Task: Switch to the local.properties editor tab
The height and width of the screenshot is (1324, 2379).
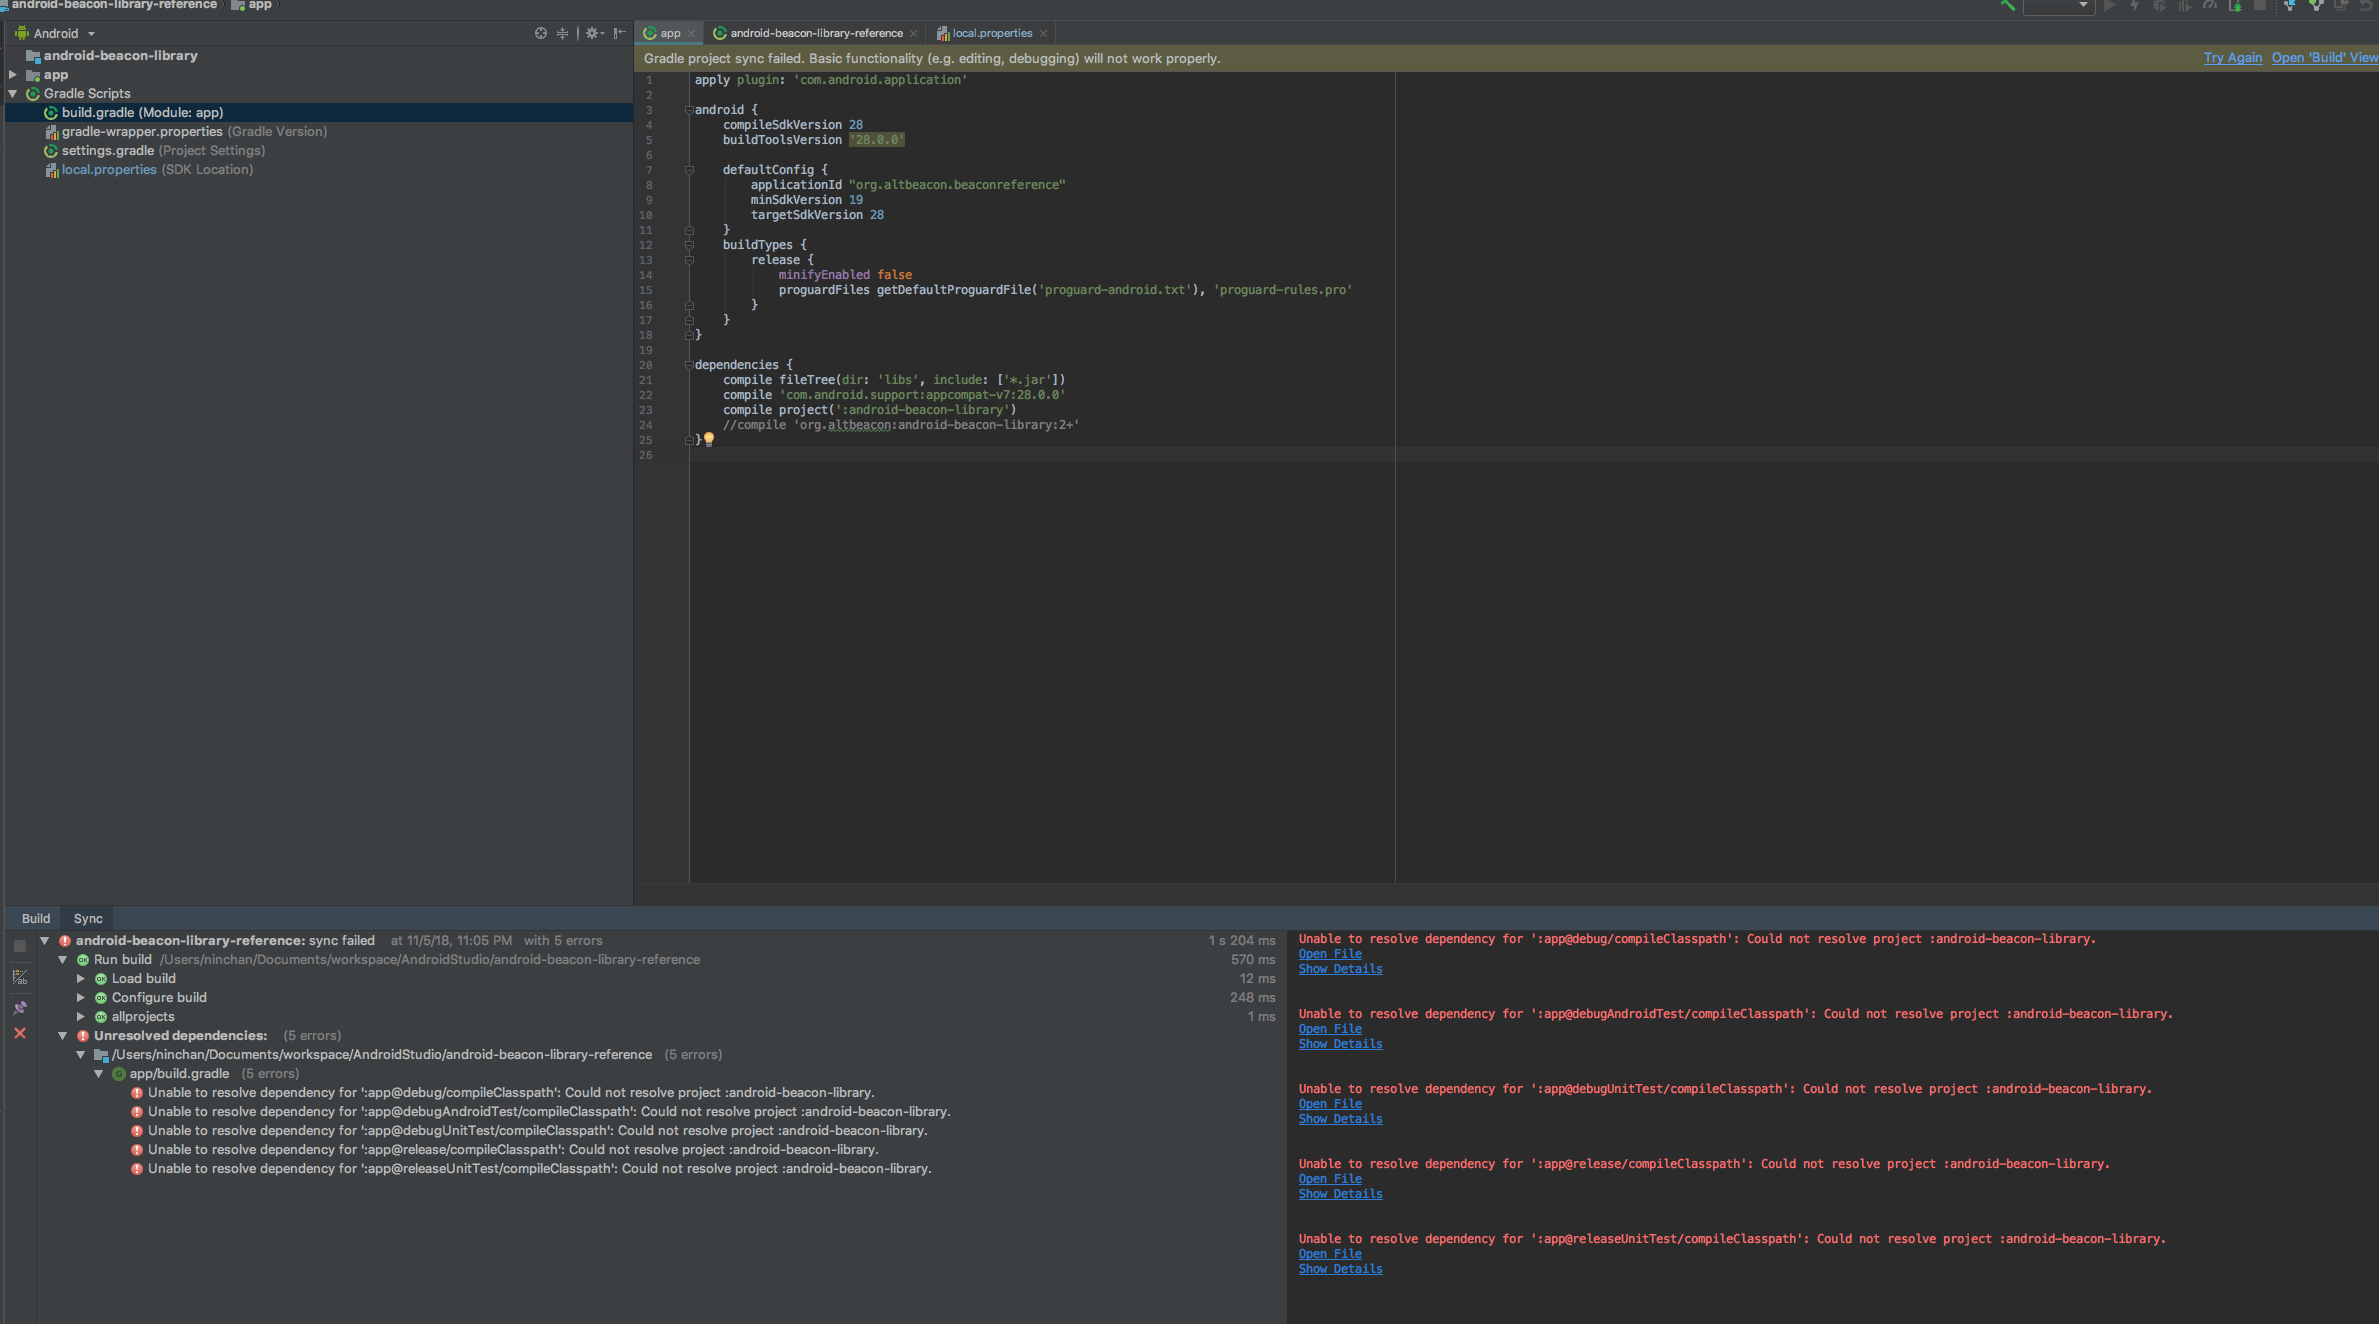Action: coord(991,33)
